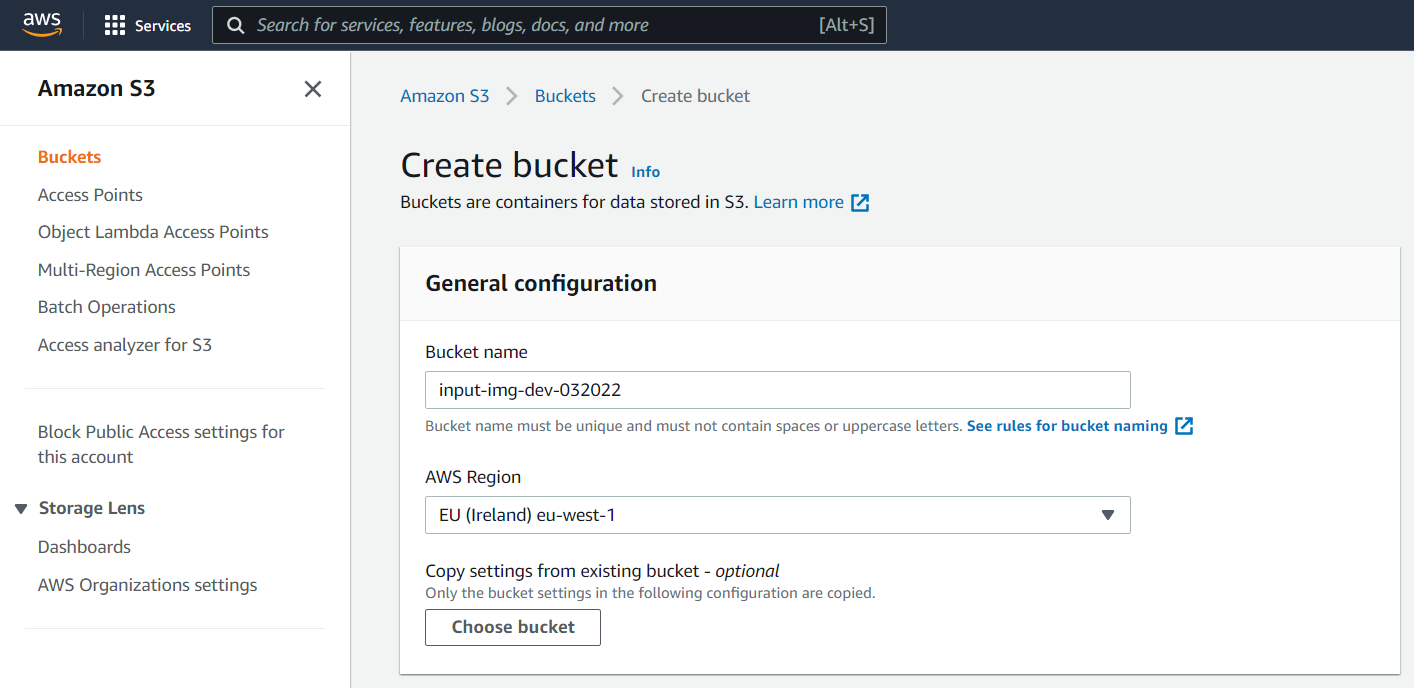Click external link icon beside Learn more

point(860,203)
